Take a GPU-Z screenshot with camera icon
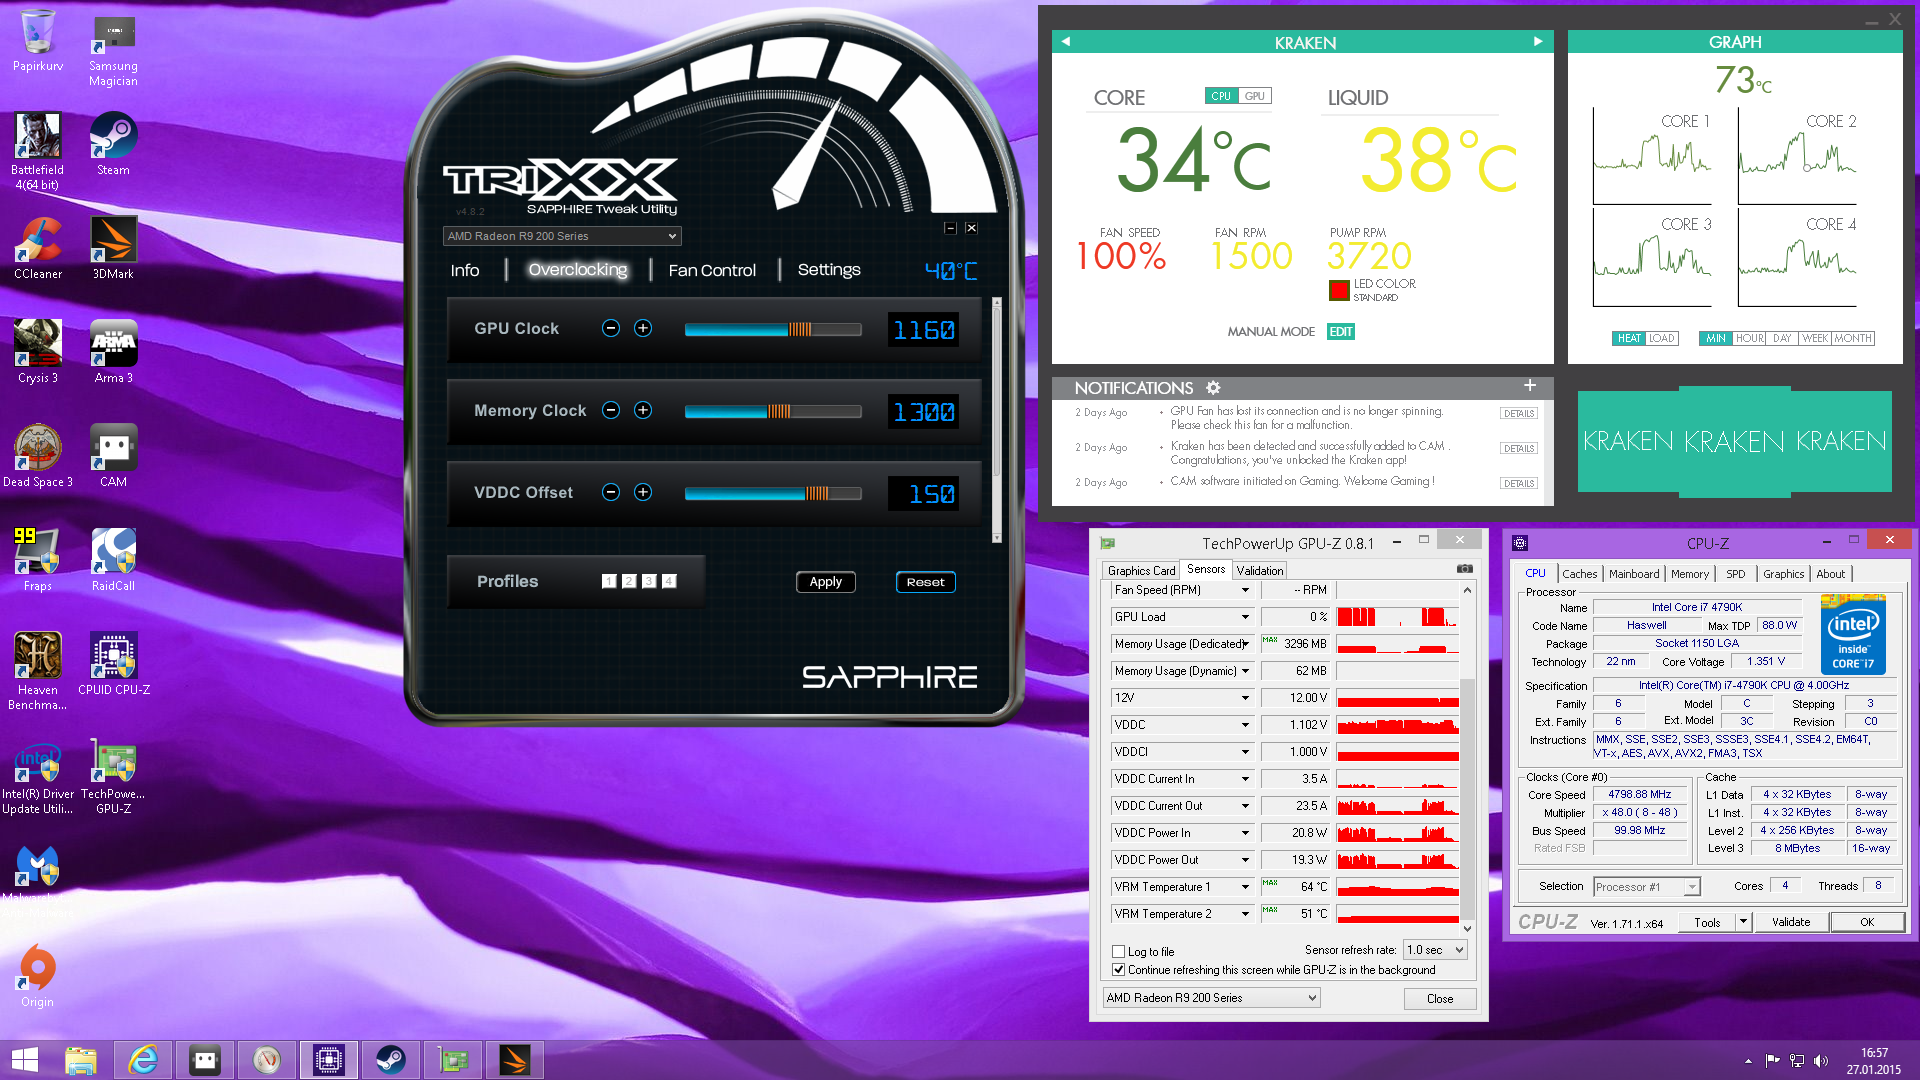This screenshot has height=1080, width=1920. (x=1465, y=569)
